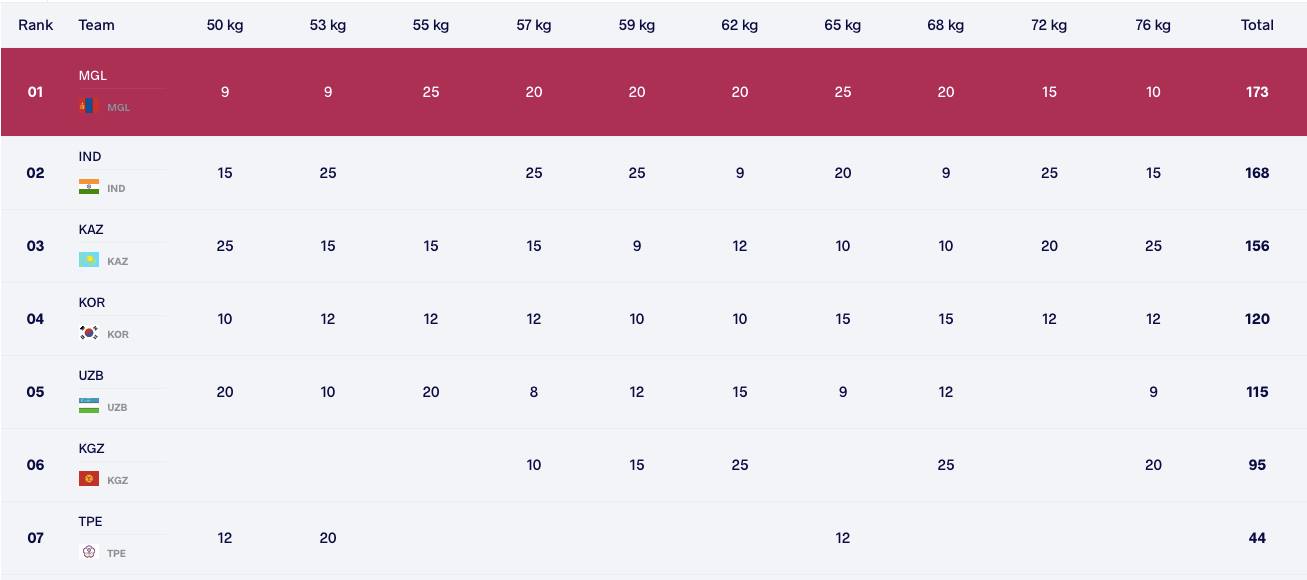Select the Rank column header
Image resolution: width=1307 pixels, height=580 pixels.
tap(35, 25)
